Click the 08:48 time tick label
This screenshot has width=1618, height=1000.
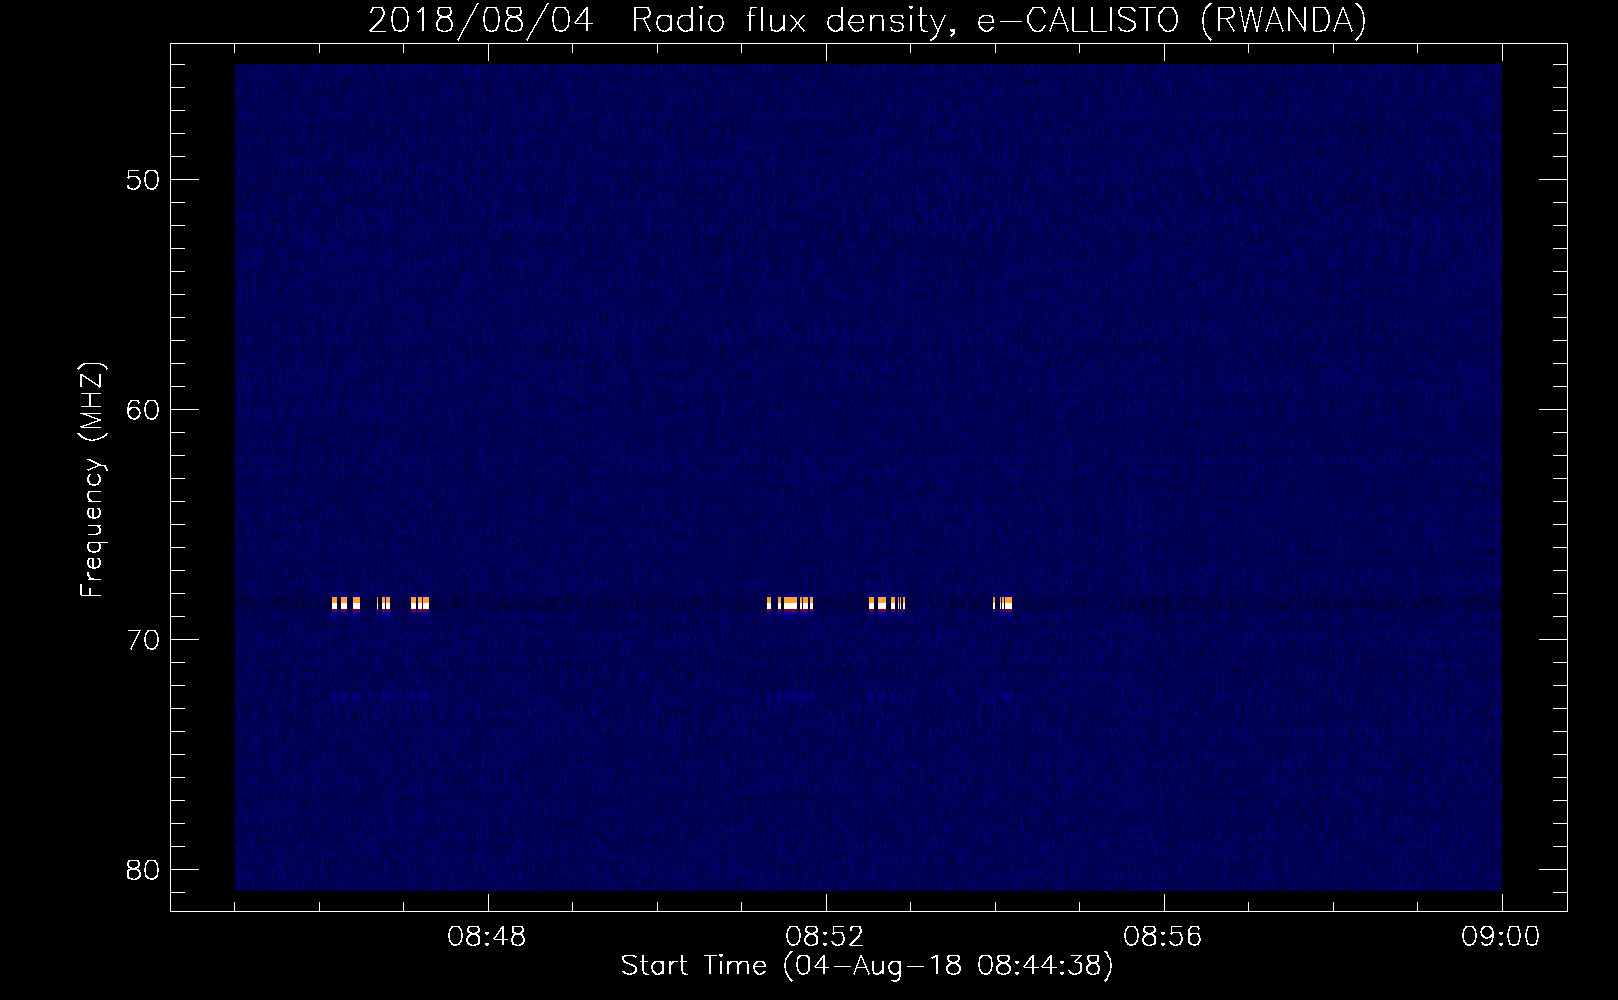pos(487,937)
